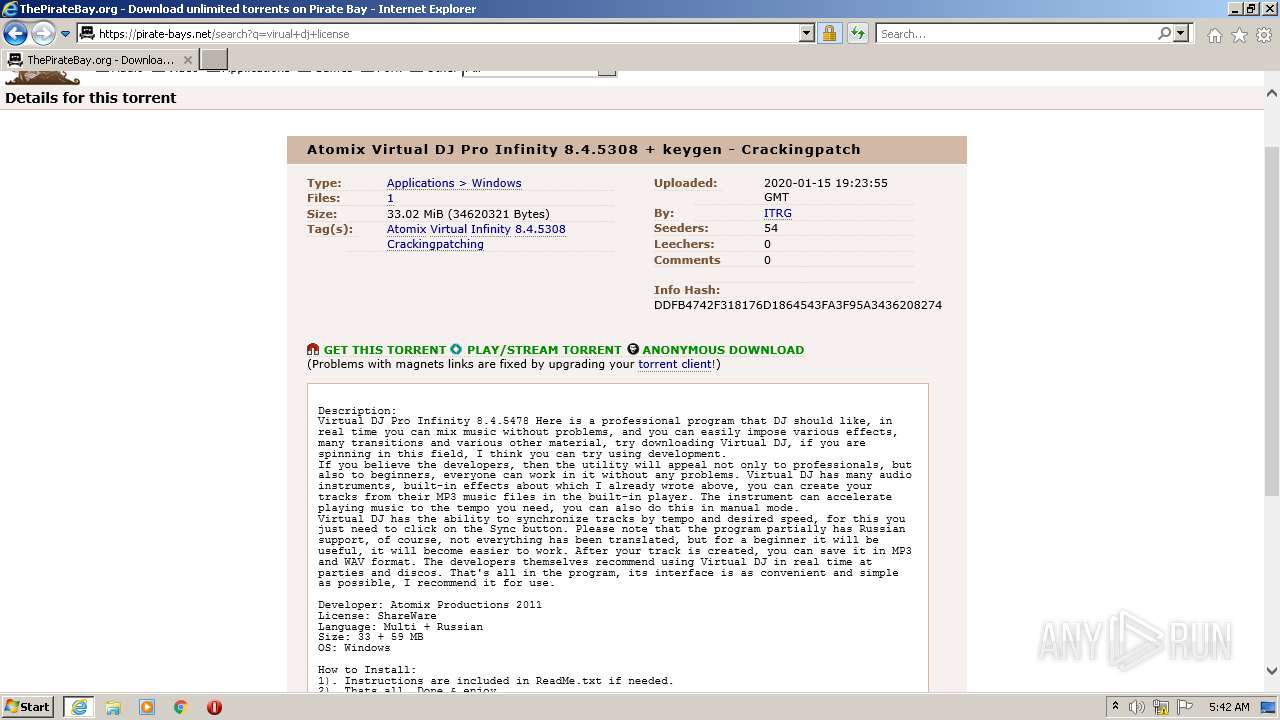Click 'Language: Multi + Russian' line
The height and width of the screenshot is (720, 1280).
400,627
